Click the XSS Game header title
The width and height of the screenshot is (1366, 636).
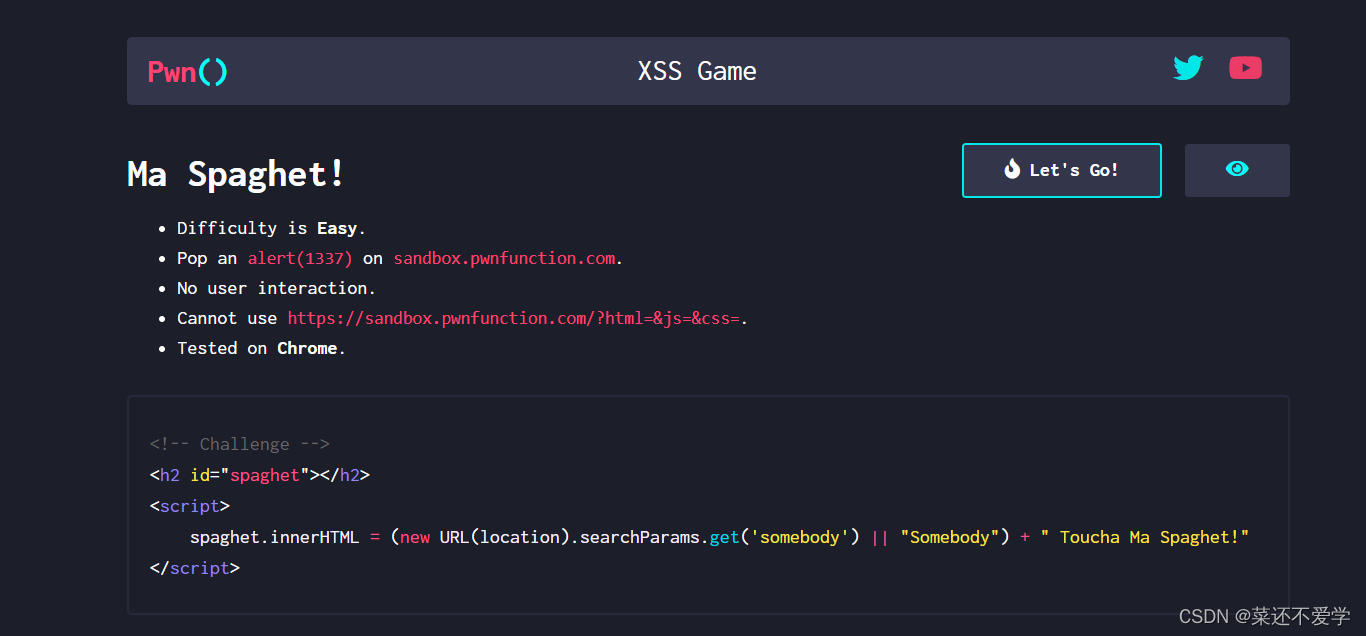697,71
